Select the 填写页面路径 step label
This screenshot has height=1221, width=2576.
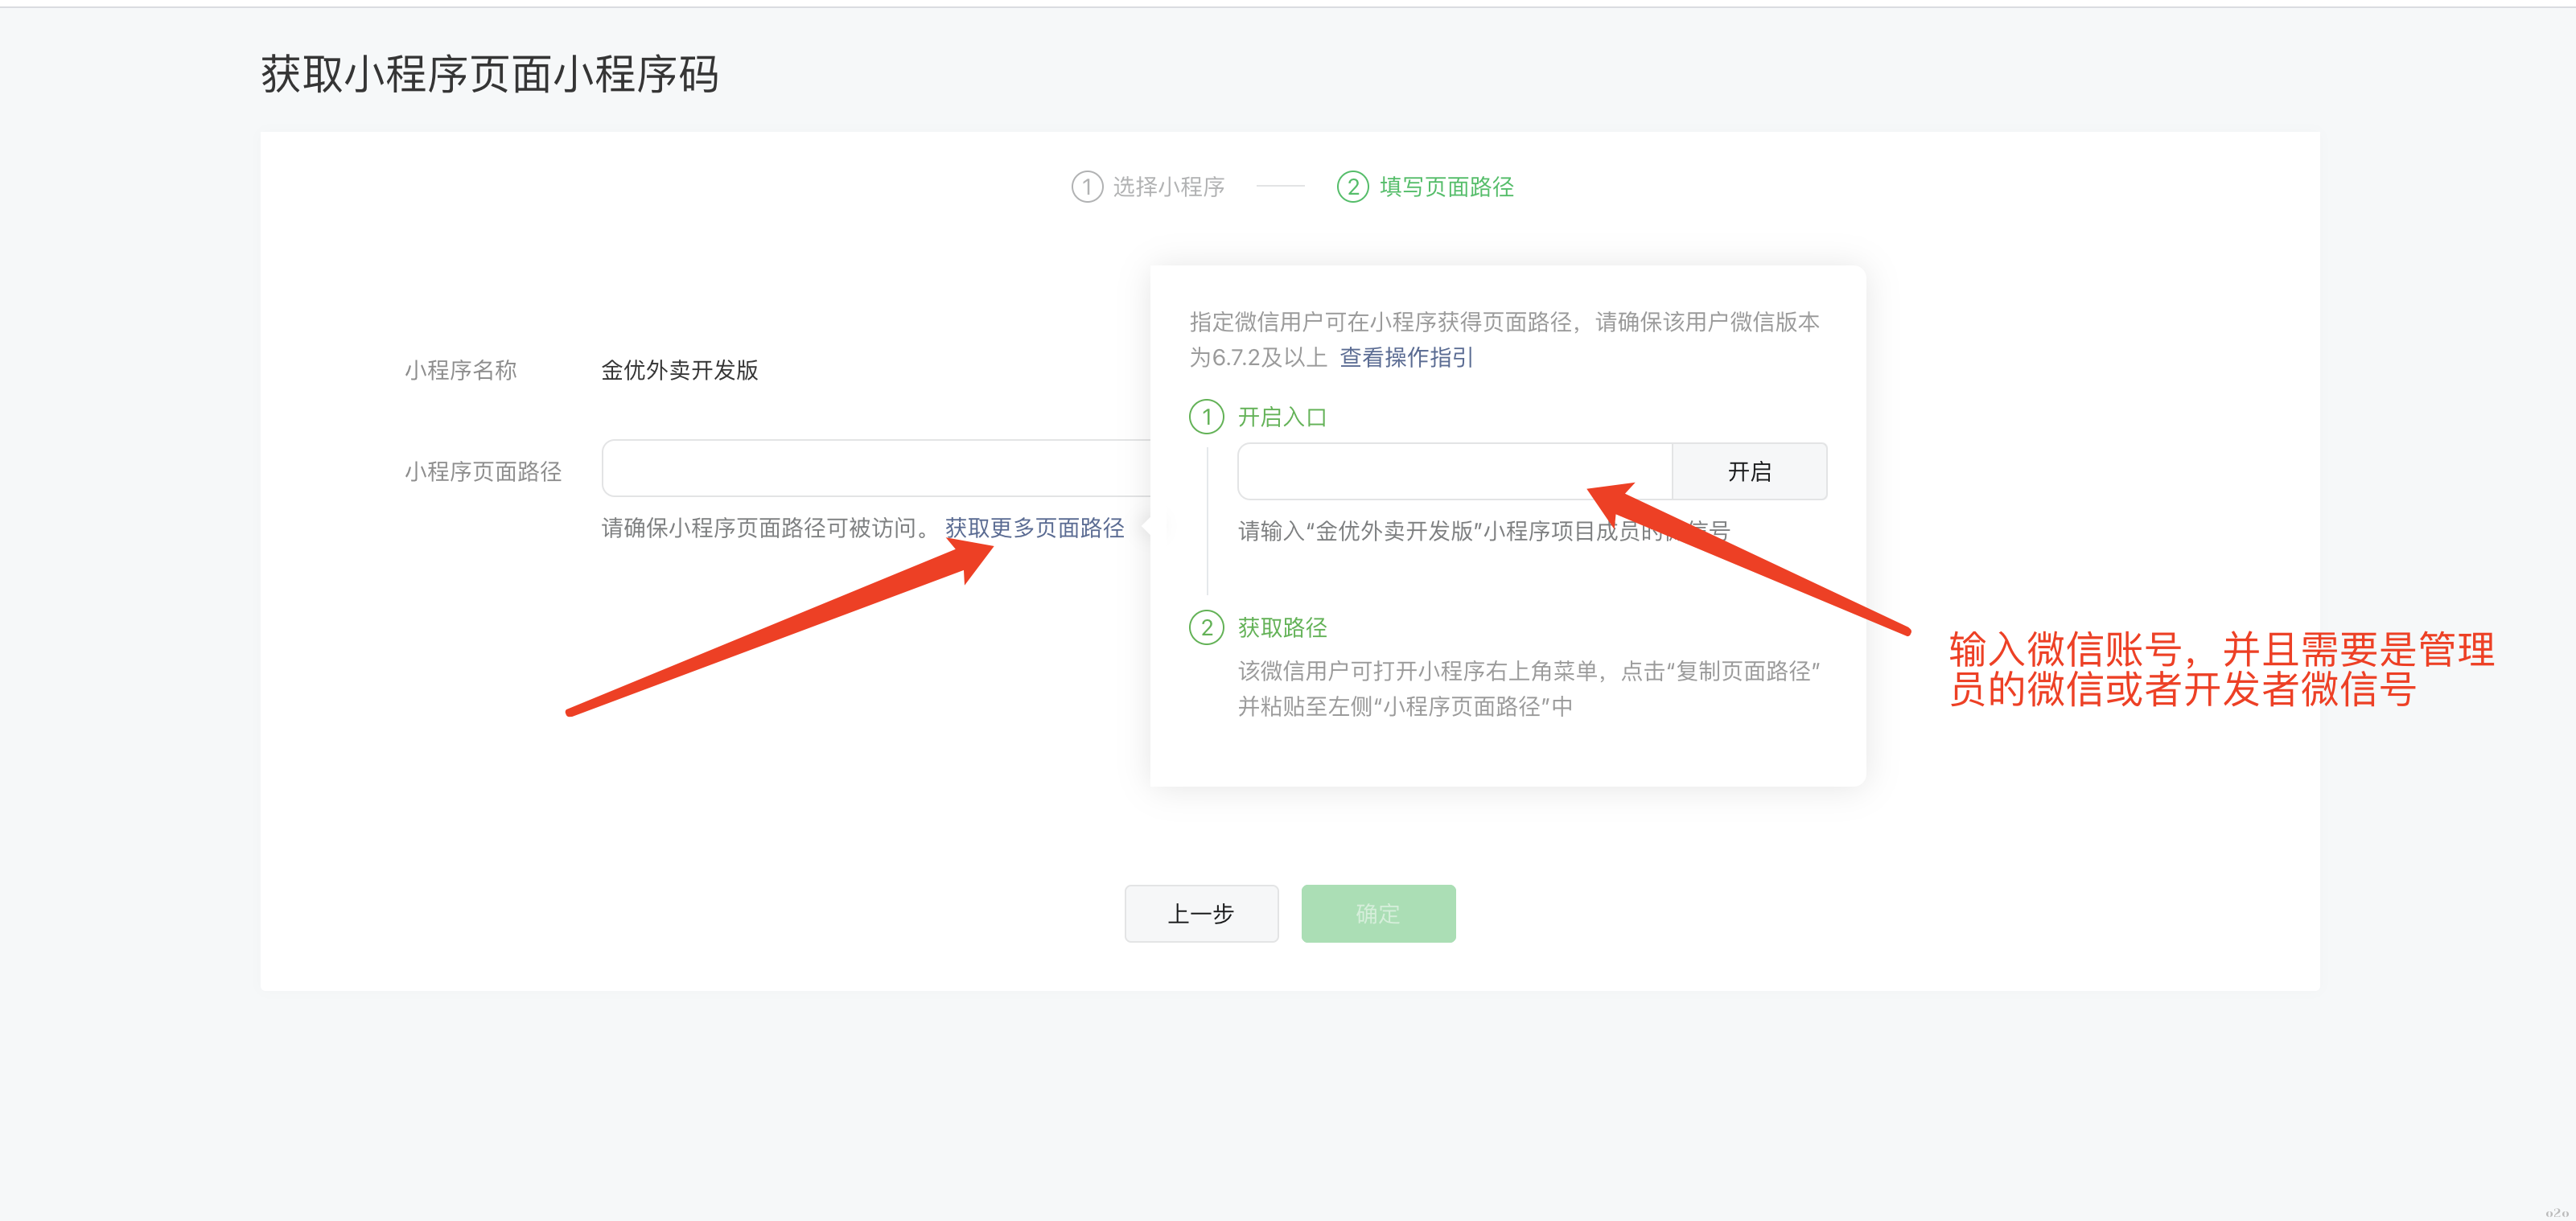[x=1446, y=187]
